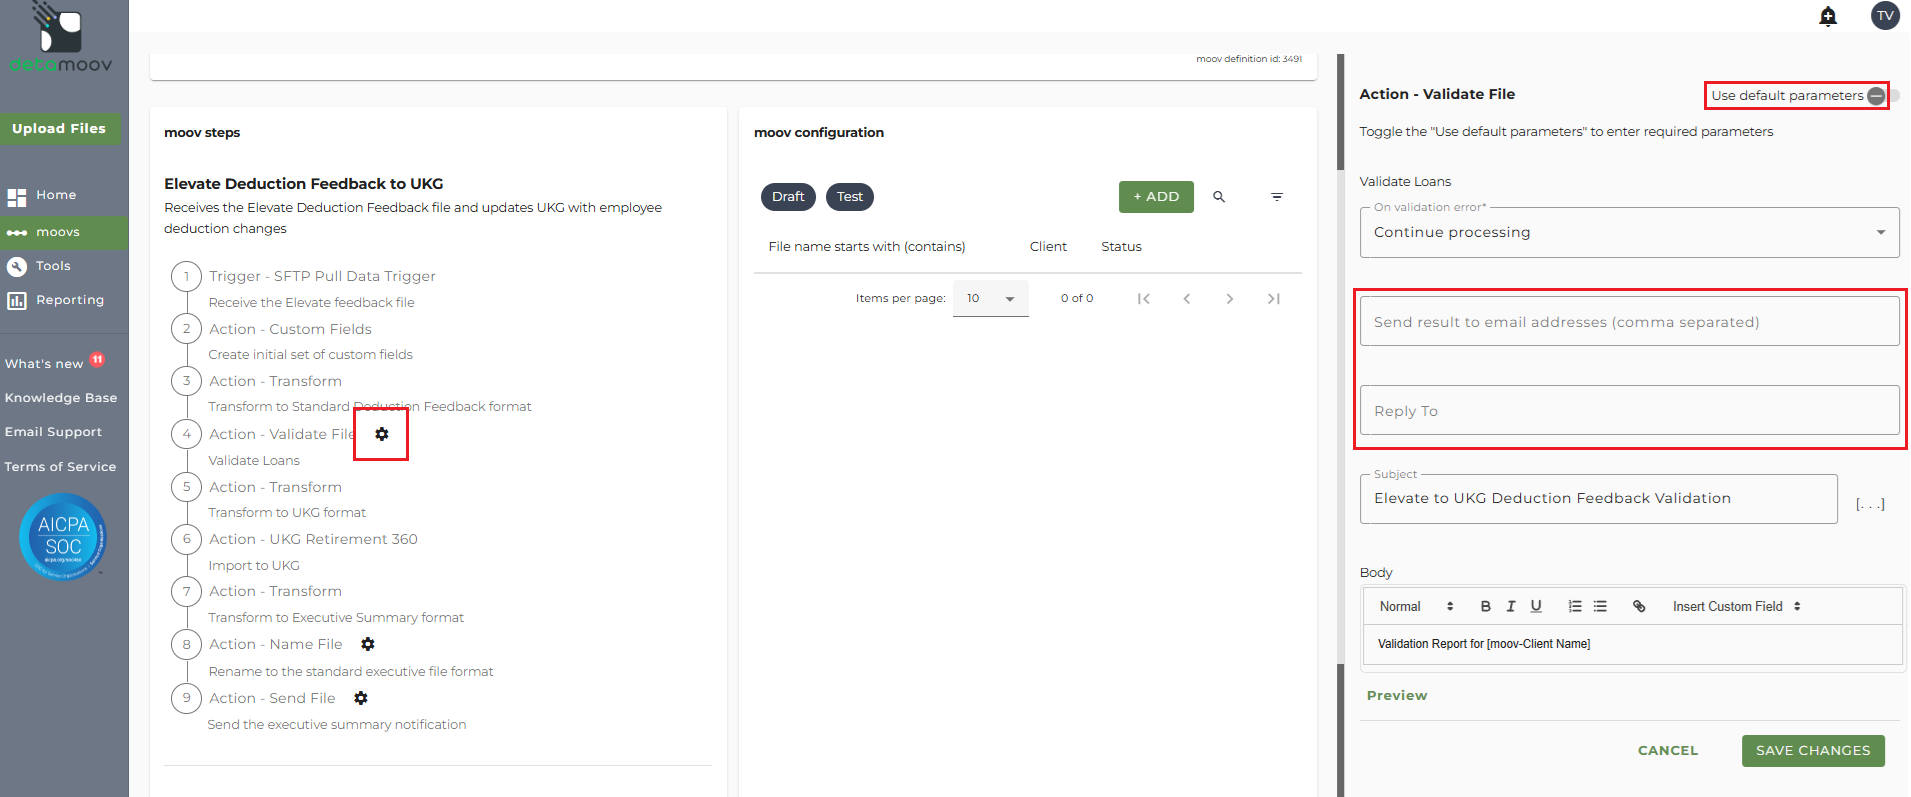The width and height of the screenshot is (1911, 797).
Task: Open Insert Custom Field dropdown
Action: 1736,606
